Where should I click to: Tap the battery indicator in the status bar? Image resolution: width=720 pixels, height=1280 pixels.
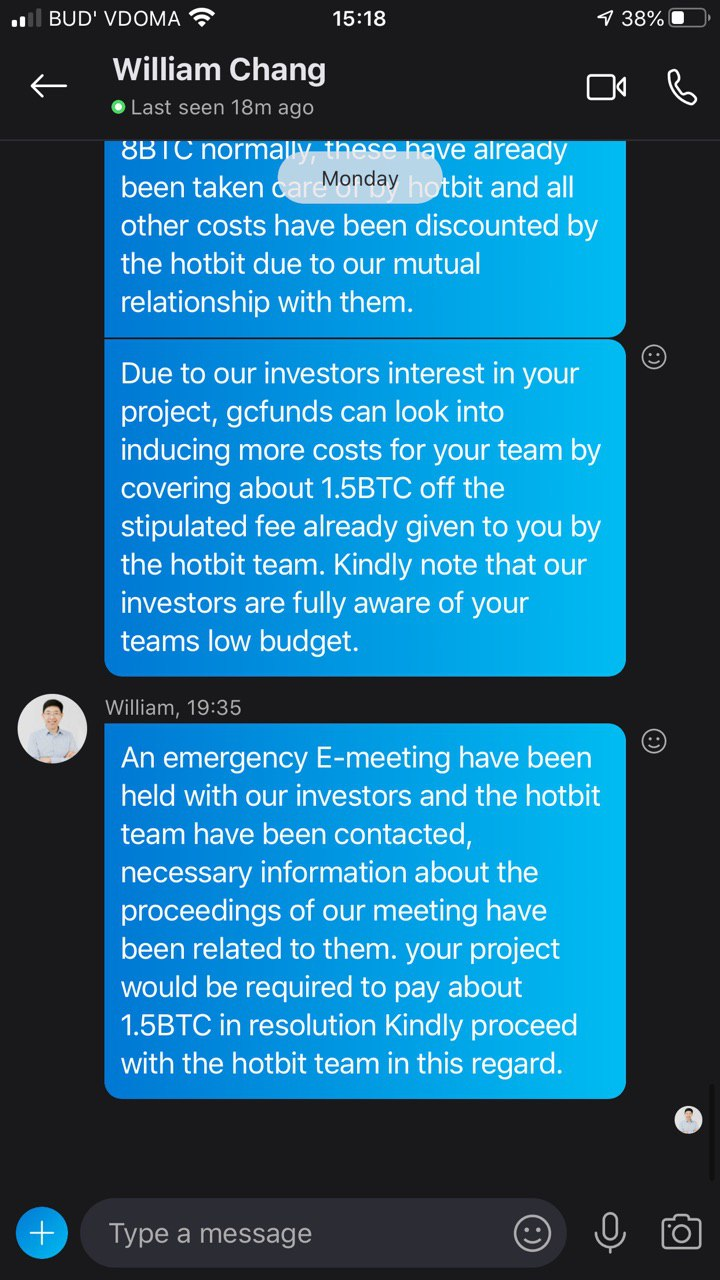click(x=688, y=18)
